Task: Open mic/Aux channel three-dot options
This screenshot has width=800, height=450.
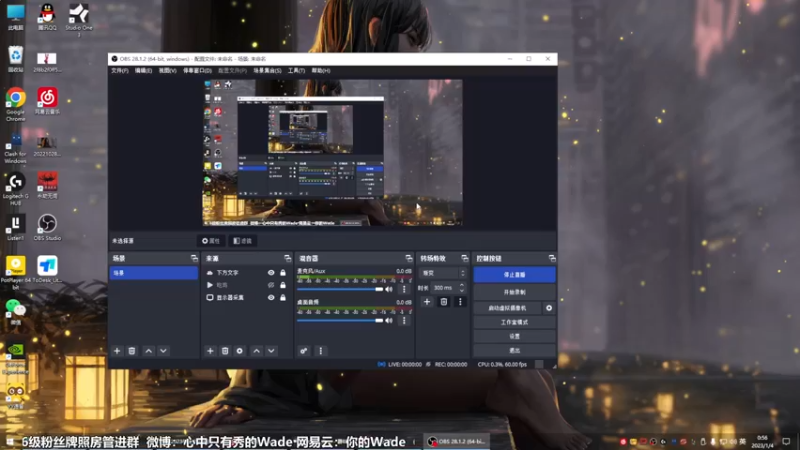Action: pos(404,289)
